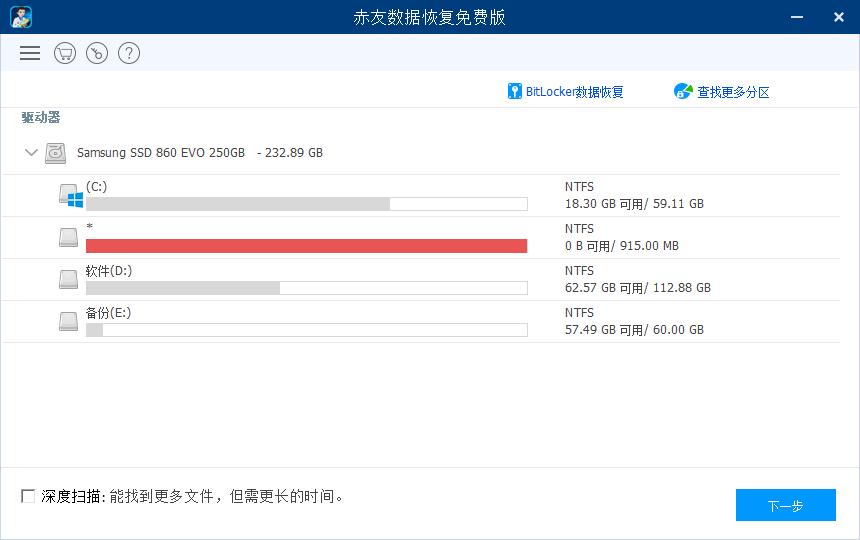Image resolution: width=860 pixels, height=540 pixels.
Task: Click the app logo in title bar
Action: [x=21, y=17]
